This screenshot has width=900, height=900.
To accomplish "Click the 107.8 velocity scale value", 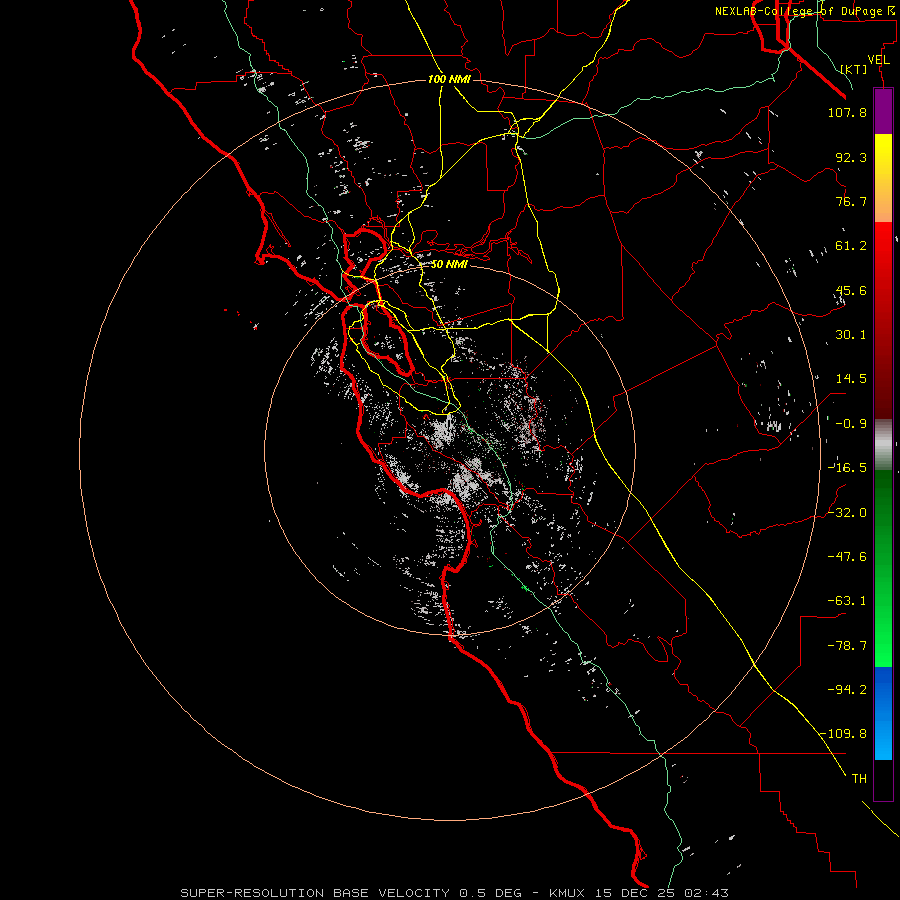I will (x=847, y=112).
